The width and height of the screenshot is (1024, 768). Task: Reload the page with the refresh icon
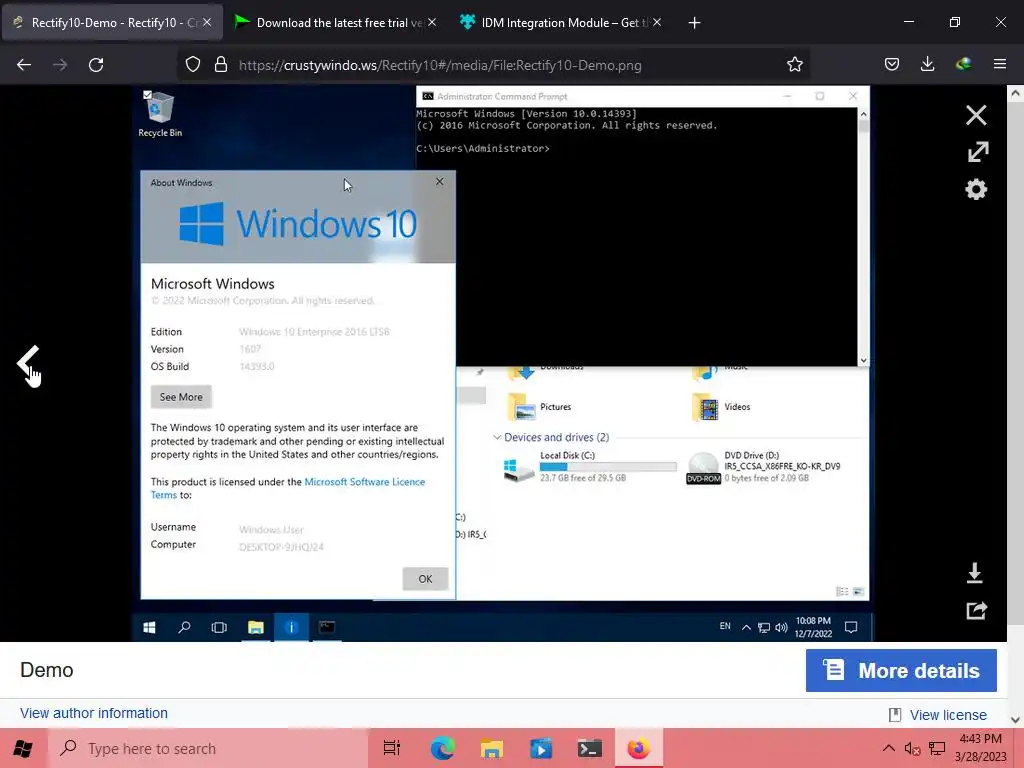(96, 65)
